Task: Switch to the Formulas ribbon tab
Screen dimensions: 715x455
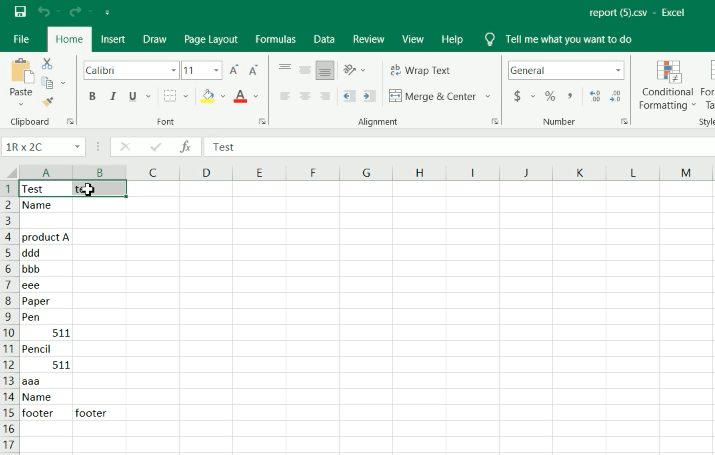Action: [x=275, y=39]
